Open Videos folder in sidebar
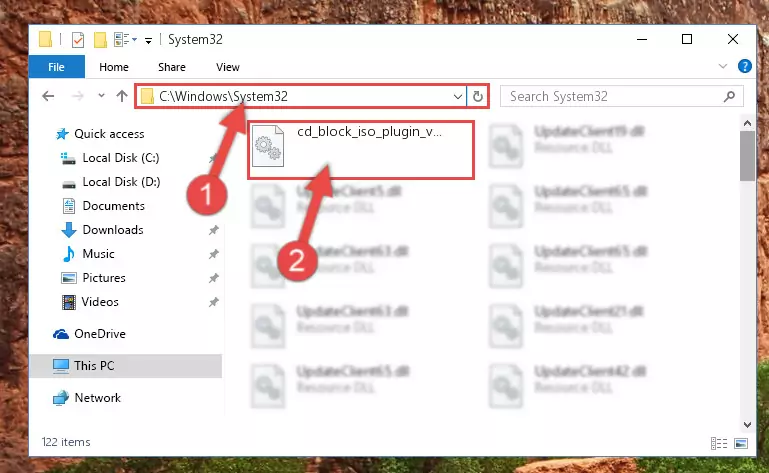769x473 pixels. 100,302
